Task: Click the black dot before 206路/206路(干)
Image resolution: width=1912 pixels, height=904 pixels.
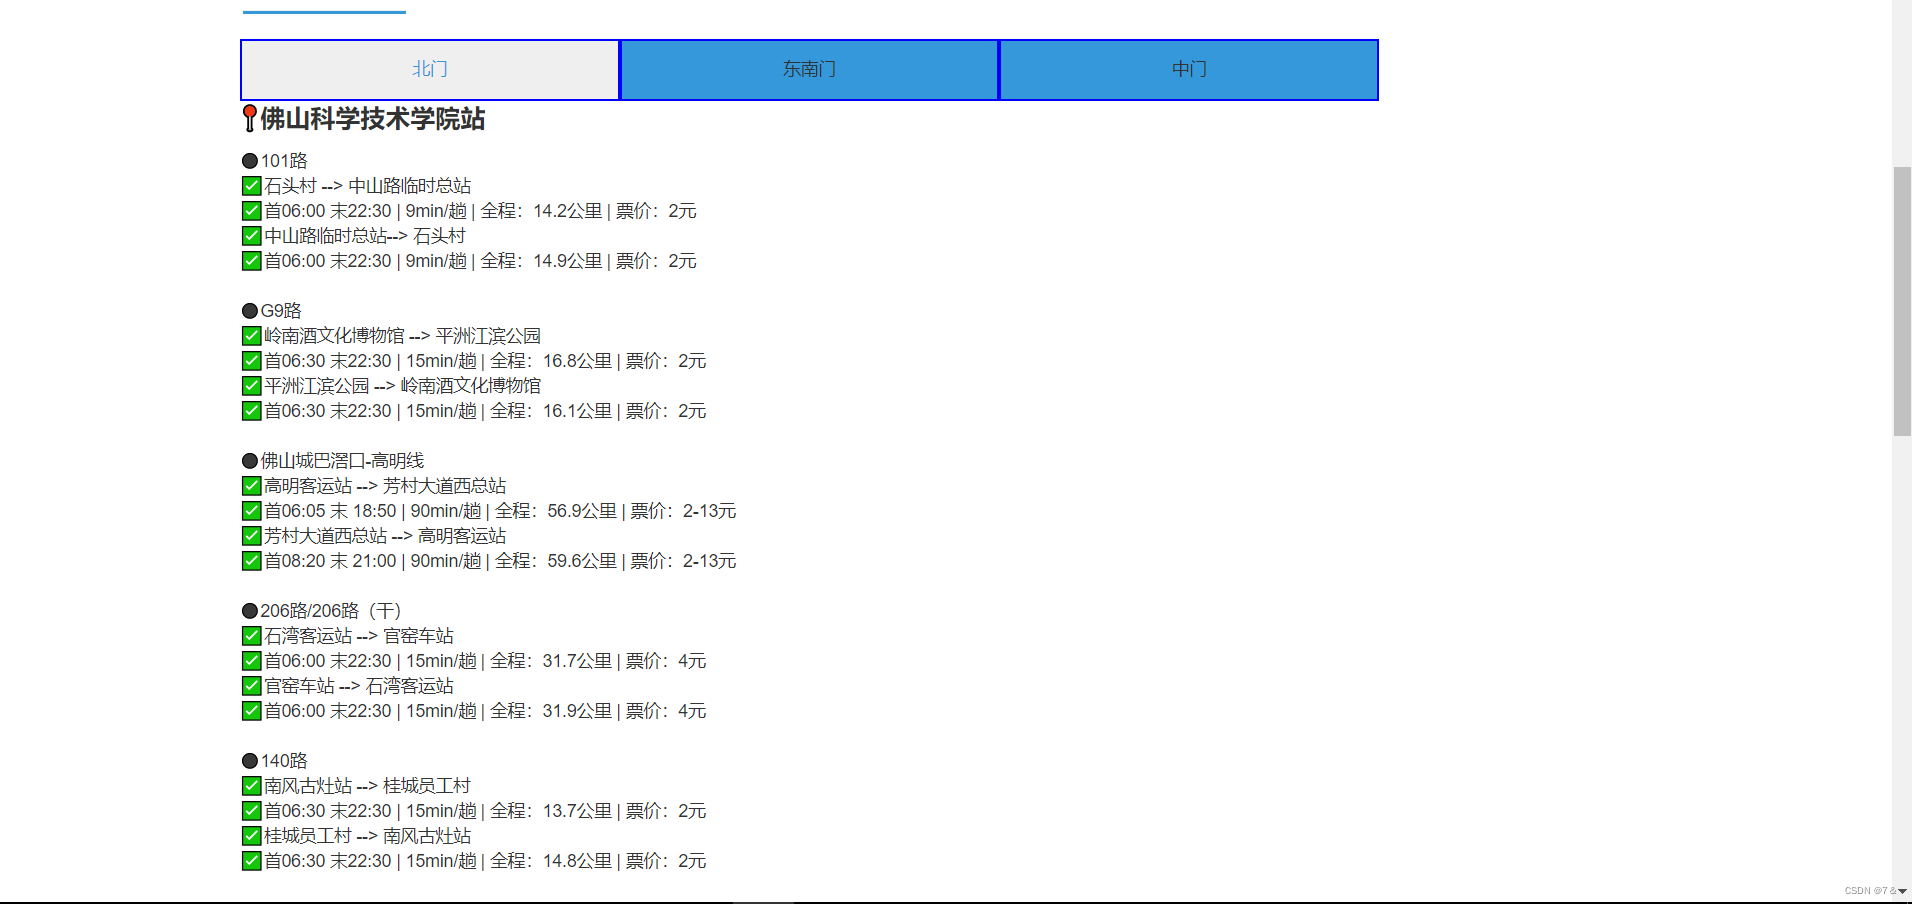Action: [250, 611]
